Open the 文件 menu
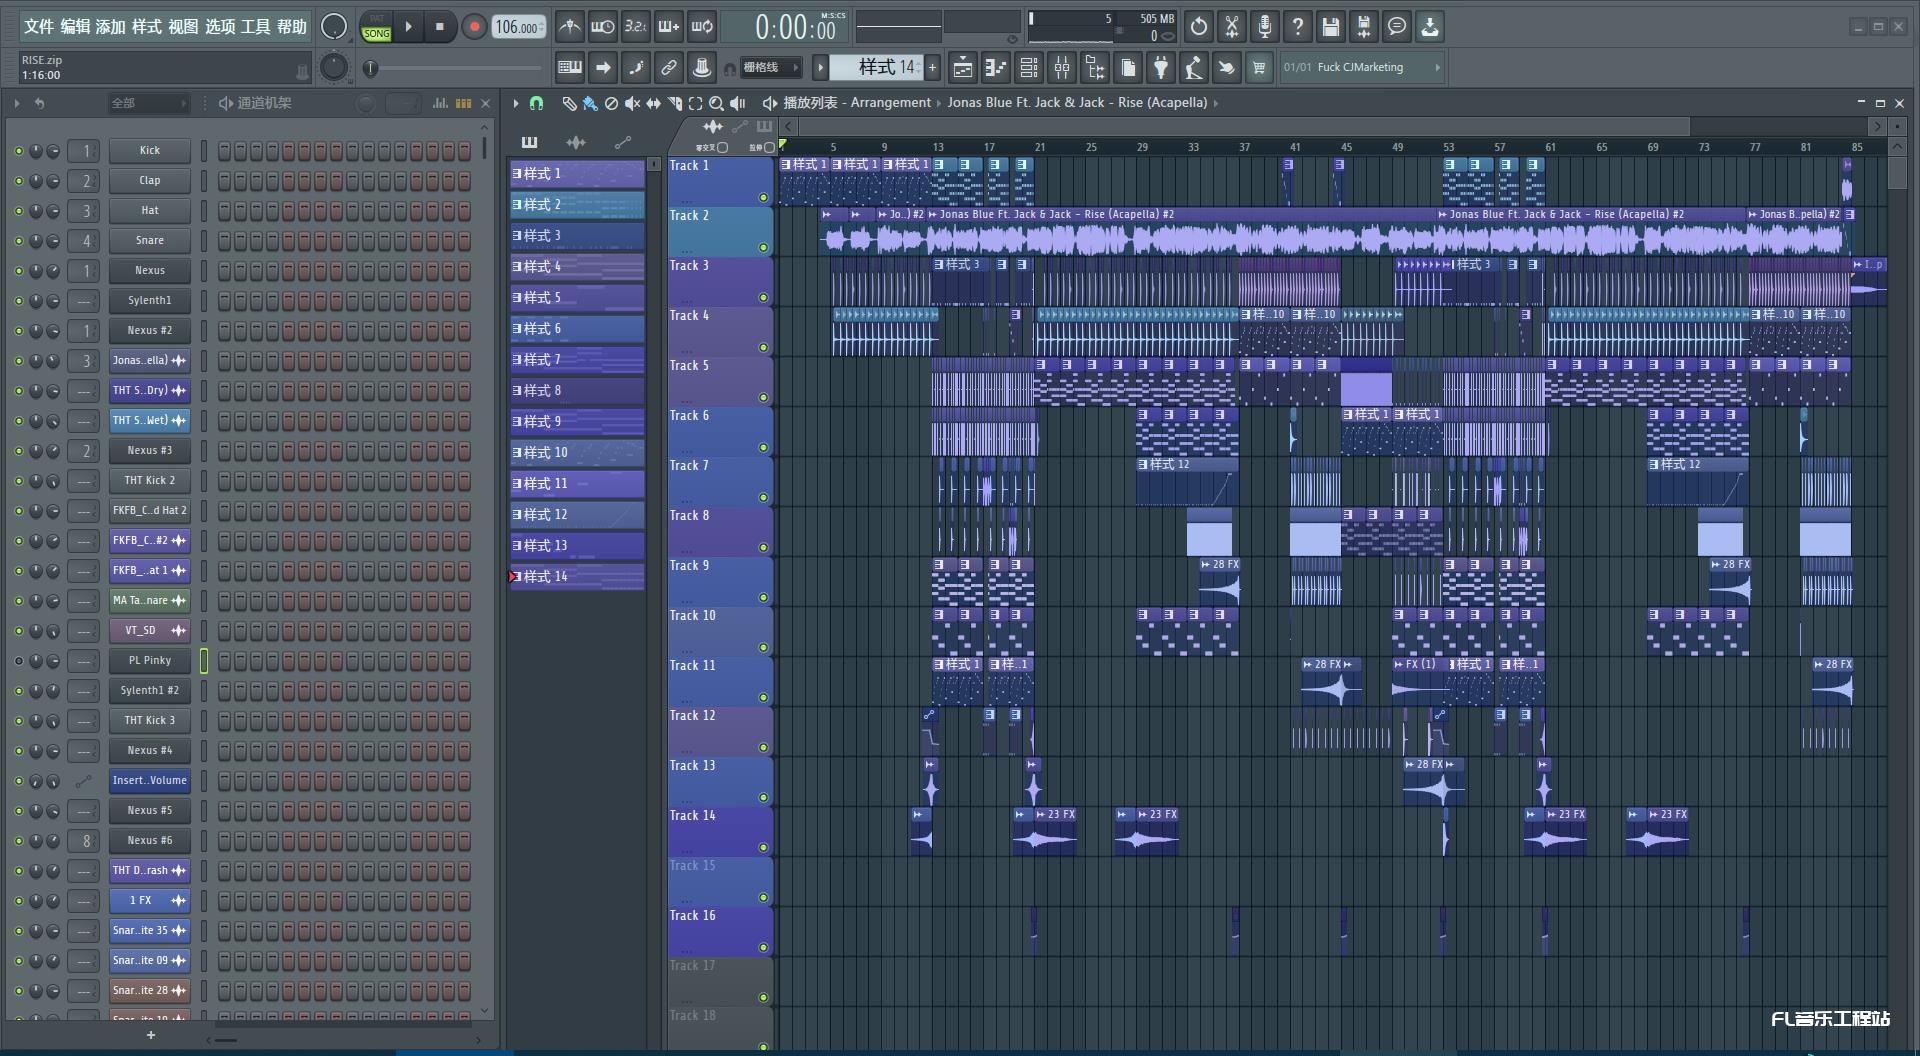1920x1056 pixels. click(x=38, y=27)
